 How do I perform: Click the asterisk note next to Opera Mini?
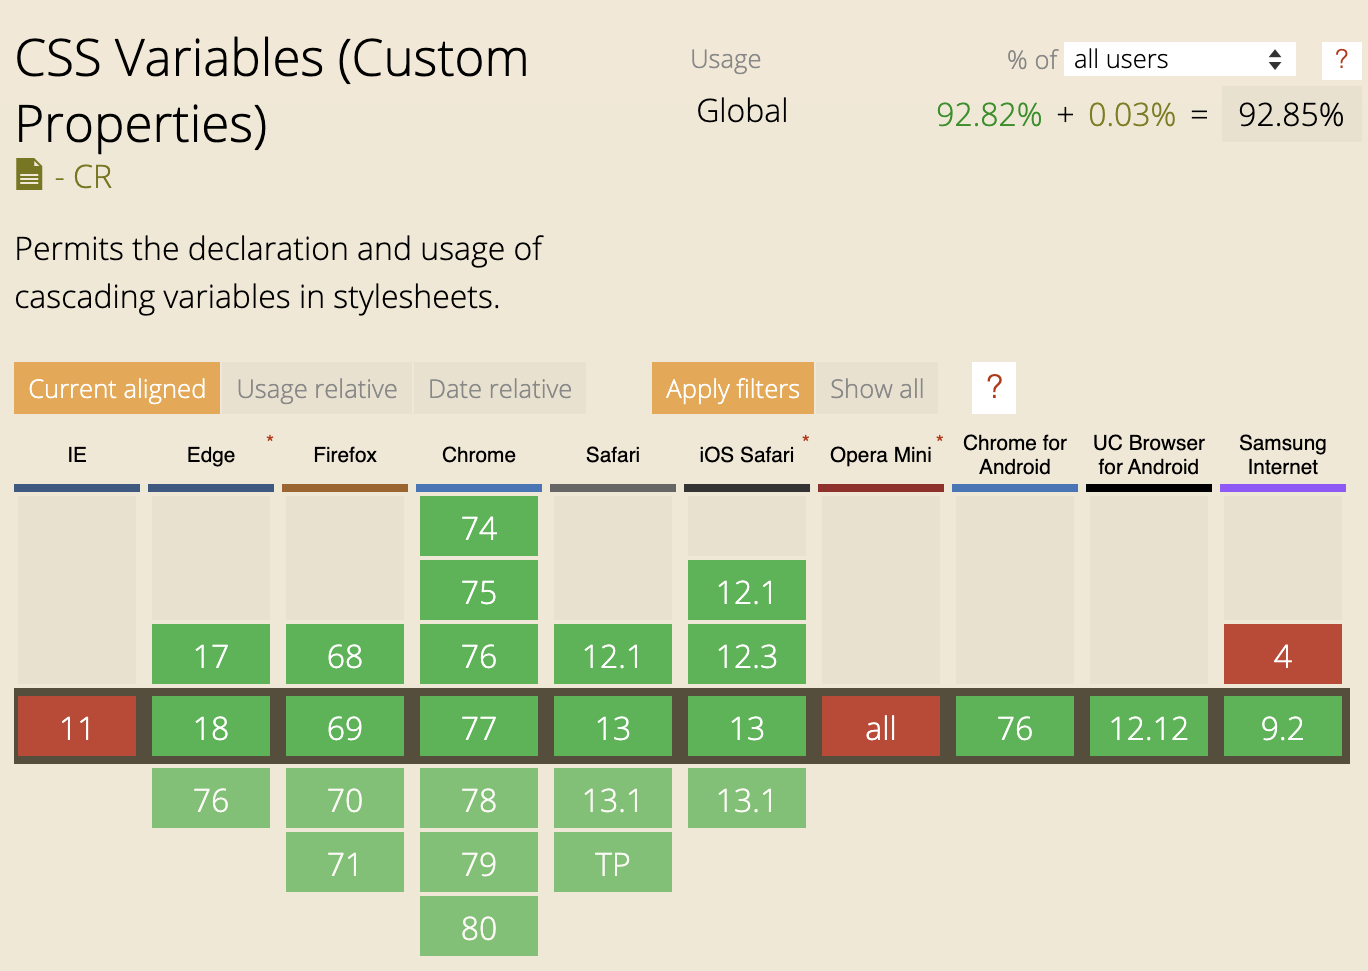pos(939,439)
